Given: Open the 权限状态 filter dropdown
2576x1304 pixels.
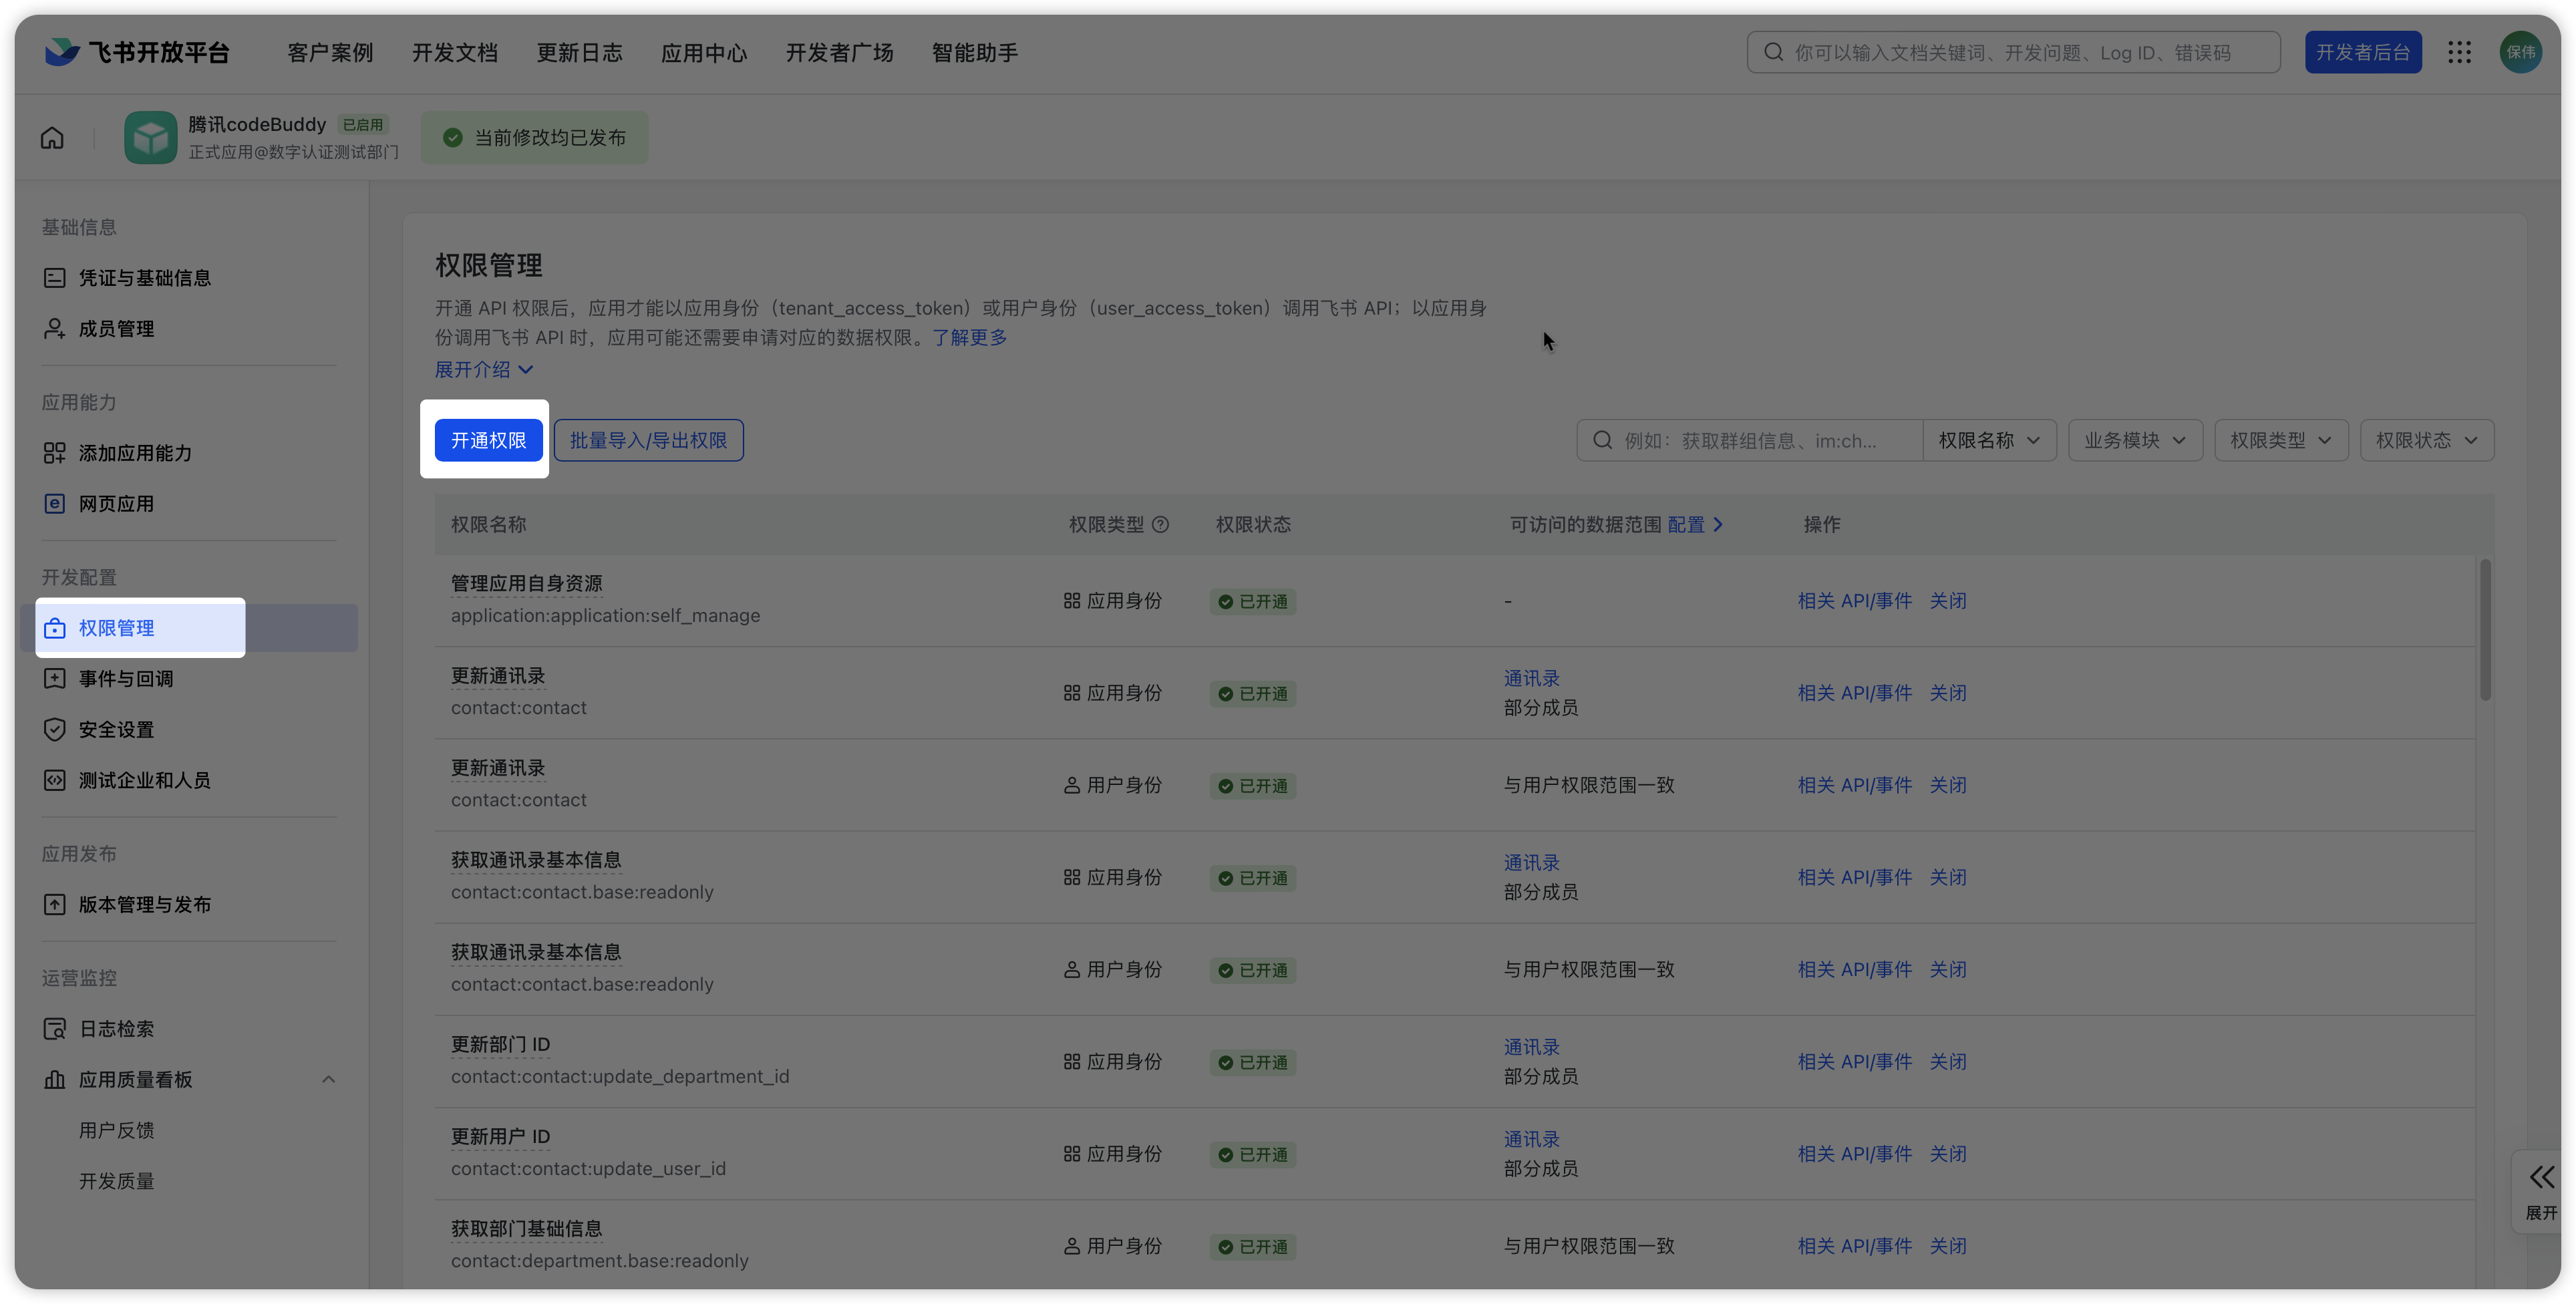Looking at the screenshot, I should coord(2426,441).
